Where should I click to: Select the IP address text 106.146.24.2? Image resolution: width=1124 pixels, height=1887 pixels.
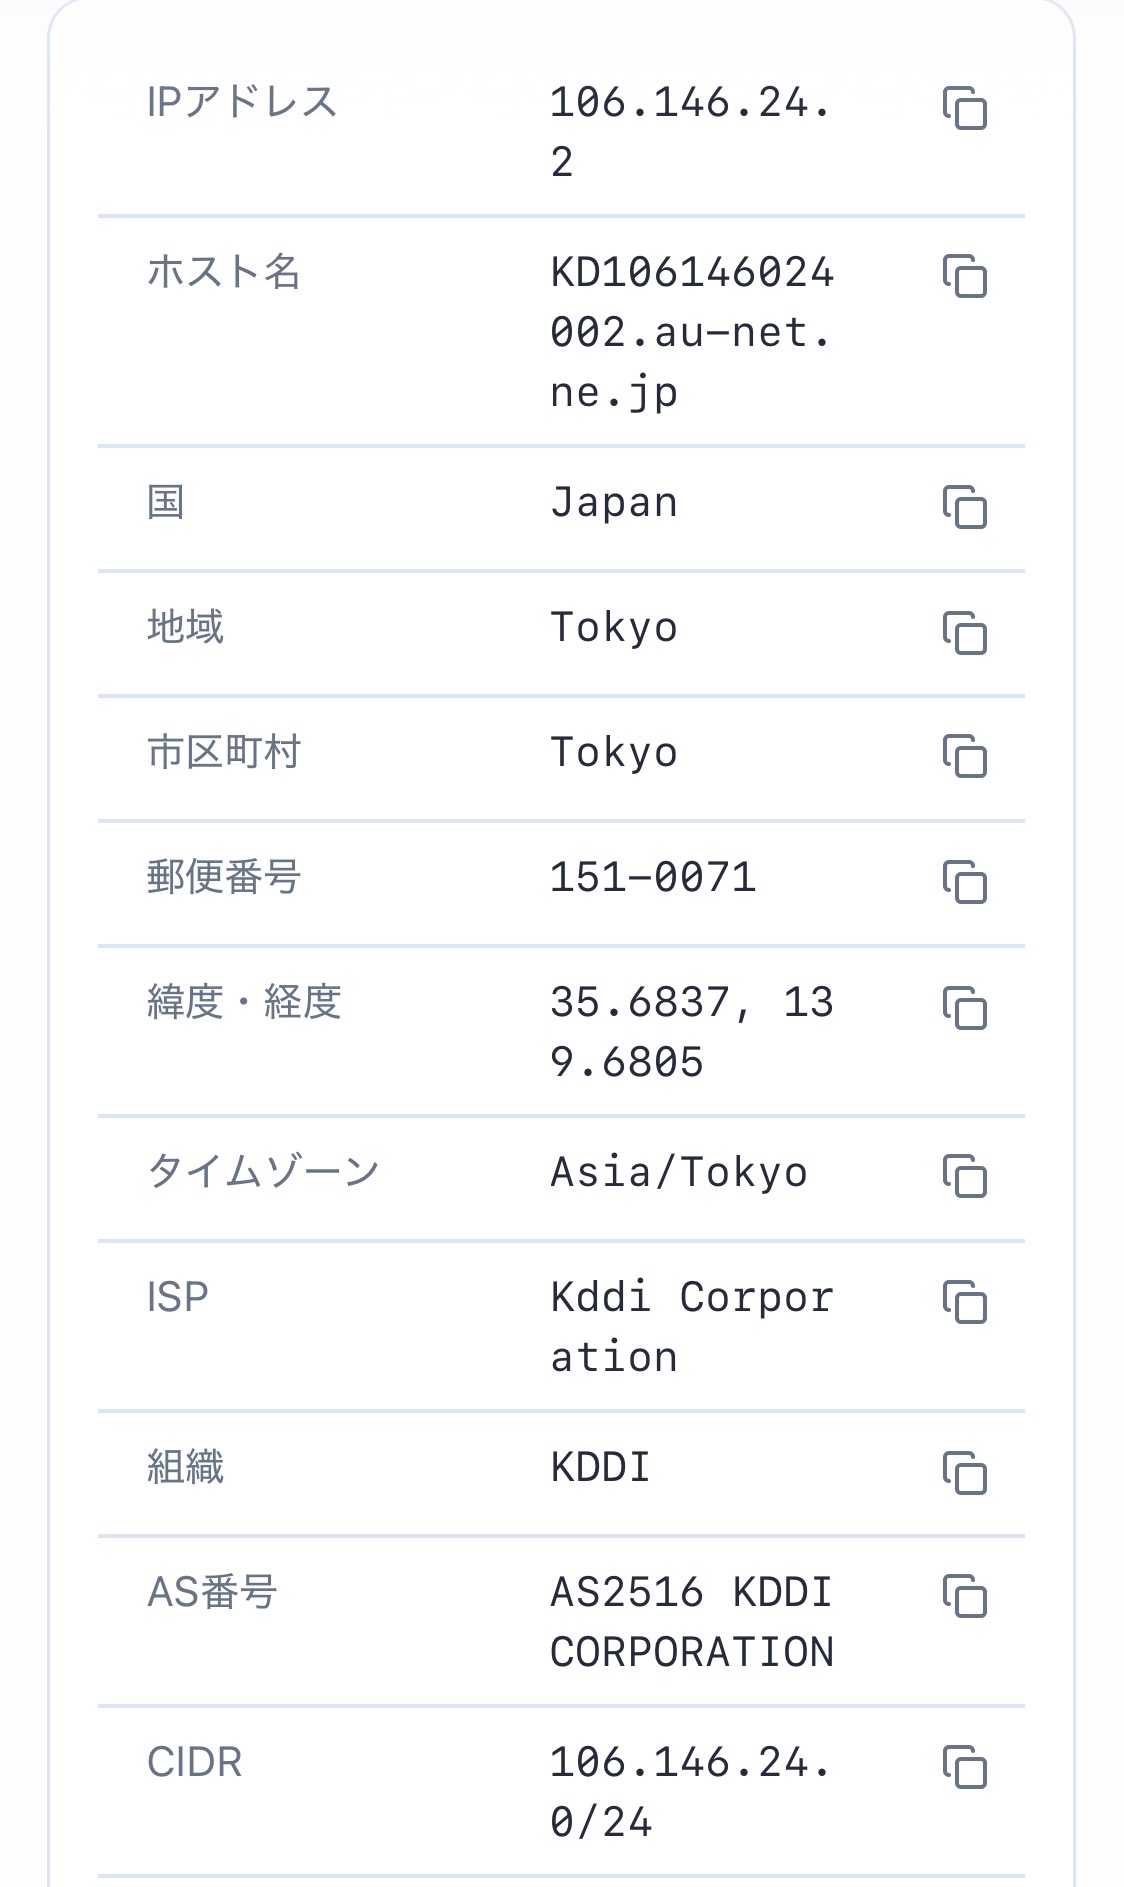[x=691, y=132]
